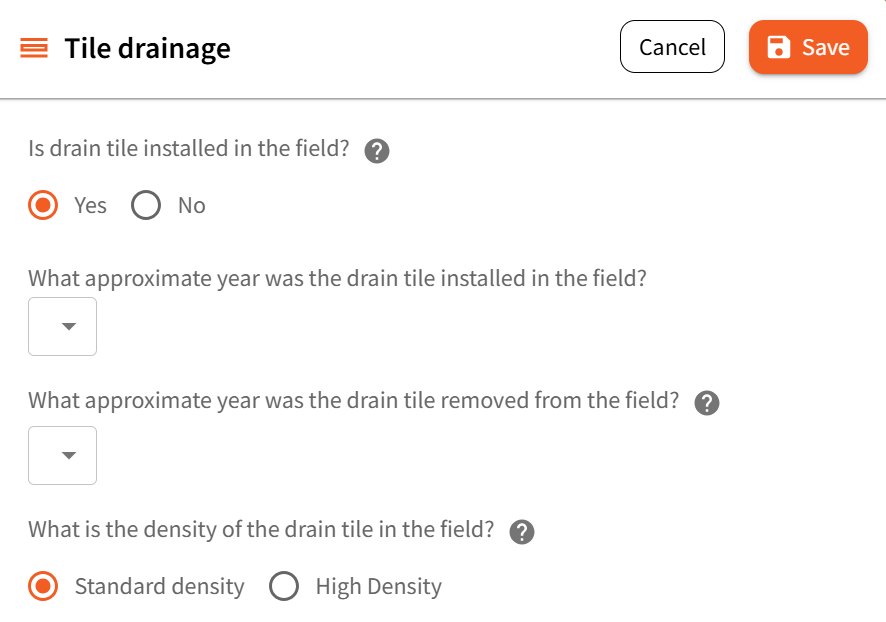The width and height of the screenshot is (886, 622).
Task: Save the tile drainage form
Action: 808,47
